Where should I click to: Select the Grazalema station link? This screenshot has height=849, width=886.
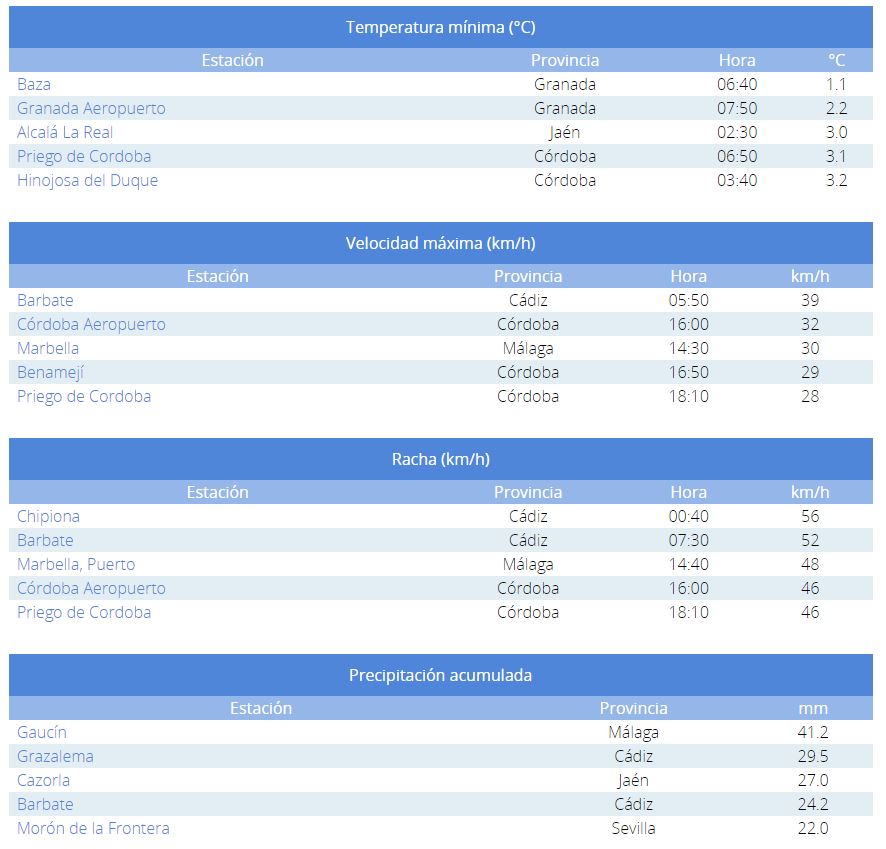click(x=55, y=757)
